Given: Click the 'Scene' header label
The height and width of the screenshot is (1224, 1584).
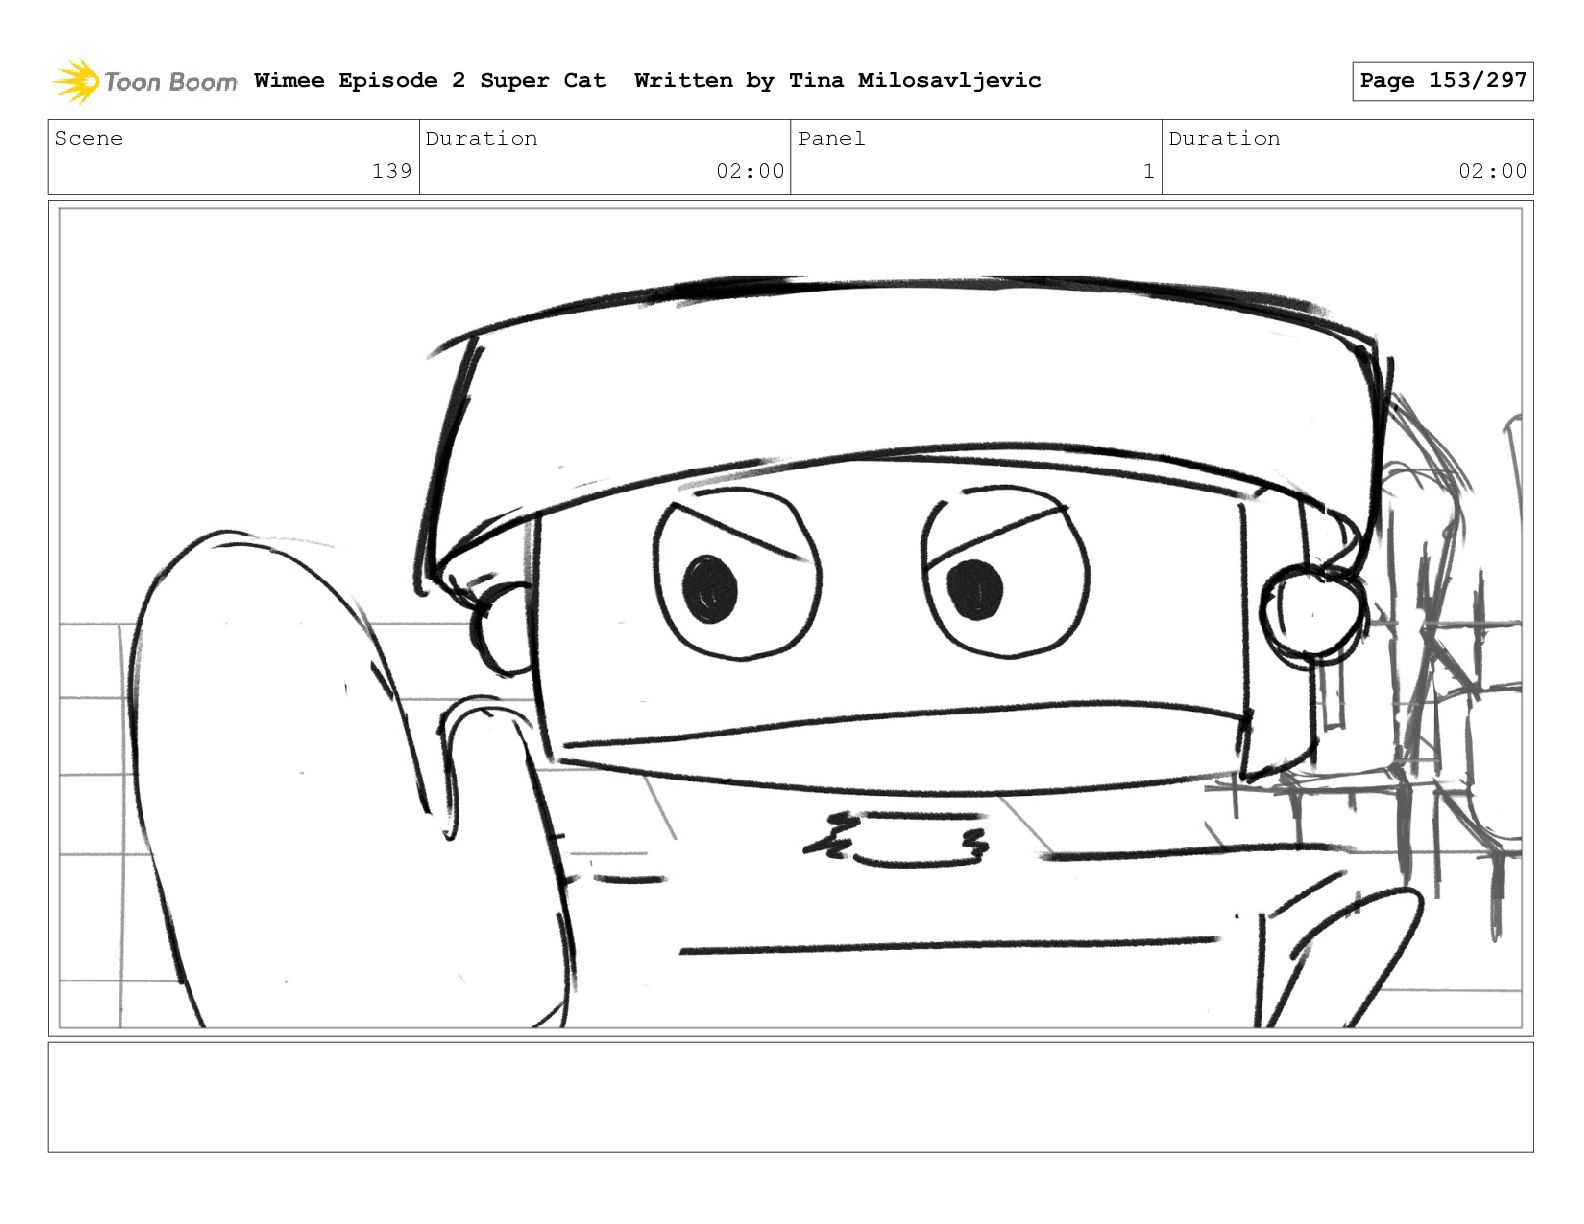Looking at the screenshot, I should 89,139.
